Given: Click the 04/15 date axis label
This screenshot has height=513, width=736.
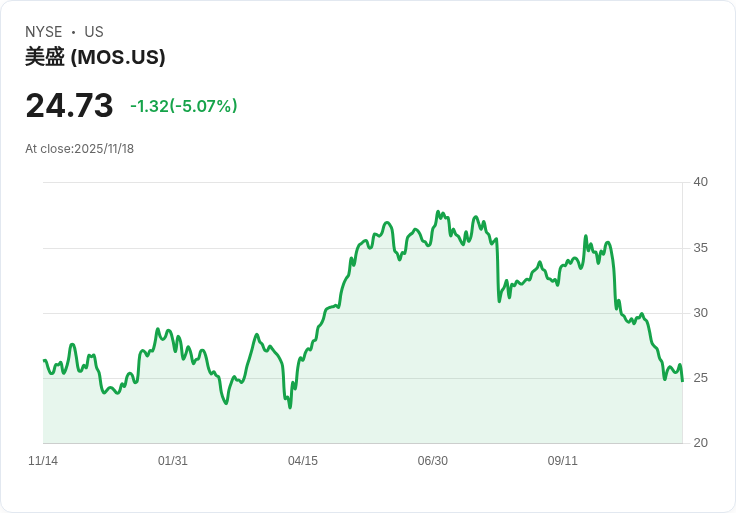Looking at the screenshot, I should click(x=303, y=461).
